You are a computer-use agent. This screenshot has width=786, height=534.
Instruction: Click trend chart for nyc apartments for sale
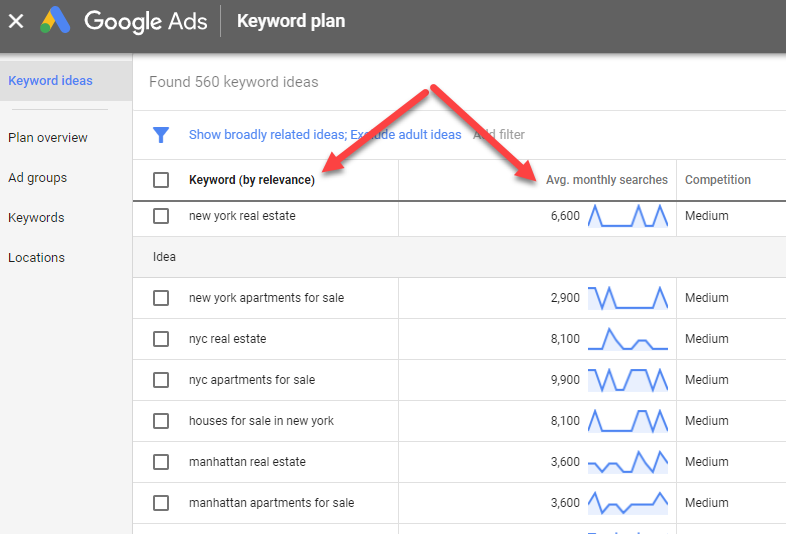627,380
